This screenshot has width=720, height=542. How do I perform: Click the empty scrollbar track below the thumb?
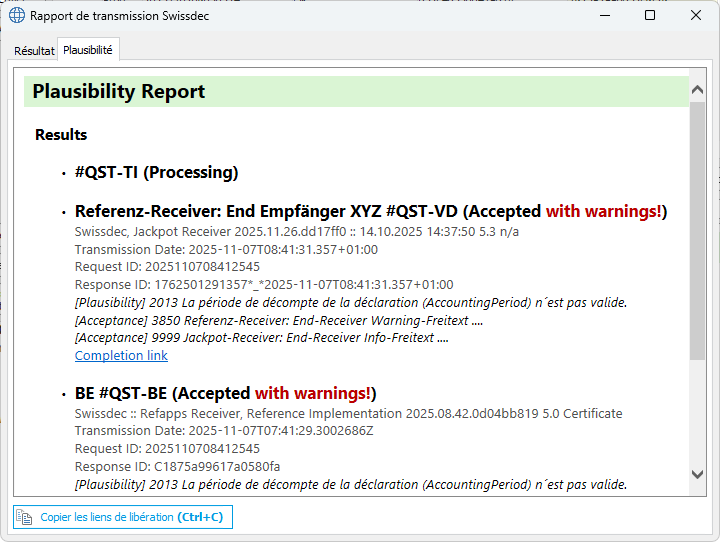697,410
